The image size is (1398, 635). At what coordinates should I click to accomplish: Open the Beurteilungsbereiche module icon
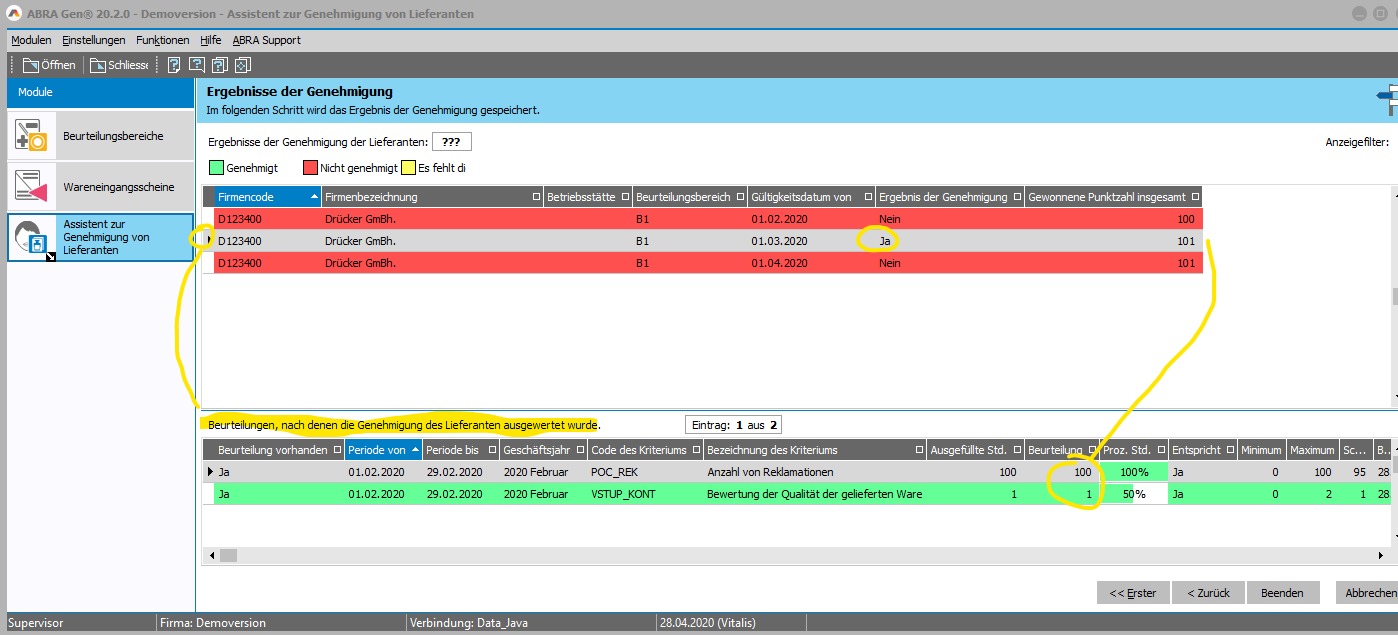30,136
